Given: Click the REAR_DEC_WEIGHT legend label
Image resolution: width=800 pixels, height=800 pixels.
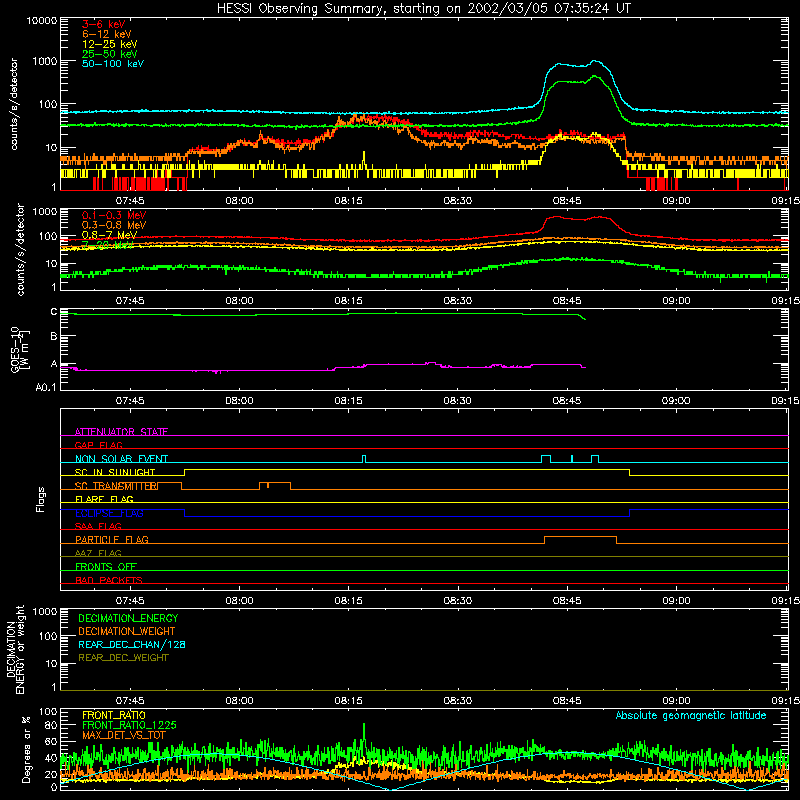Looking at the screenshot, I should (x=123, y=658).
